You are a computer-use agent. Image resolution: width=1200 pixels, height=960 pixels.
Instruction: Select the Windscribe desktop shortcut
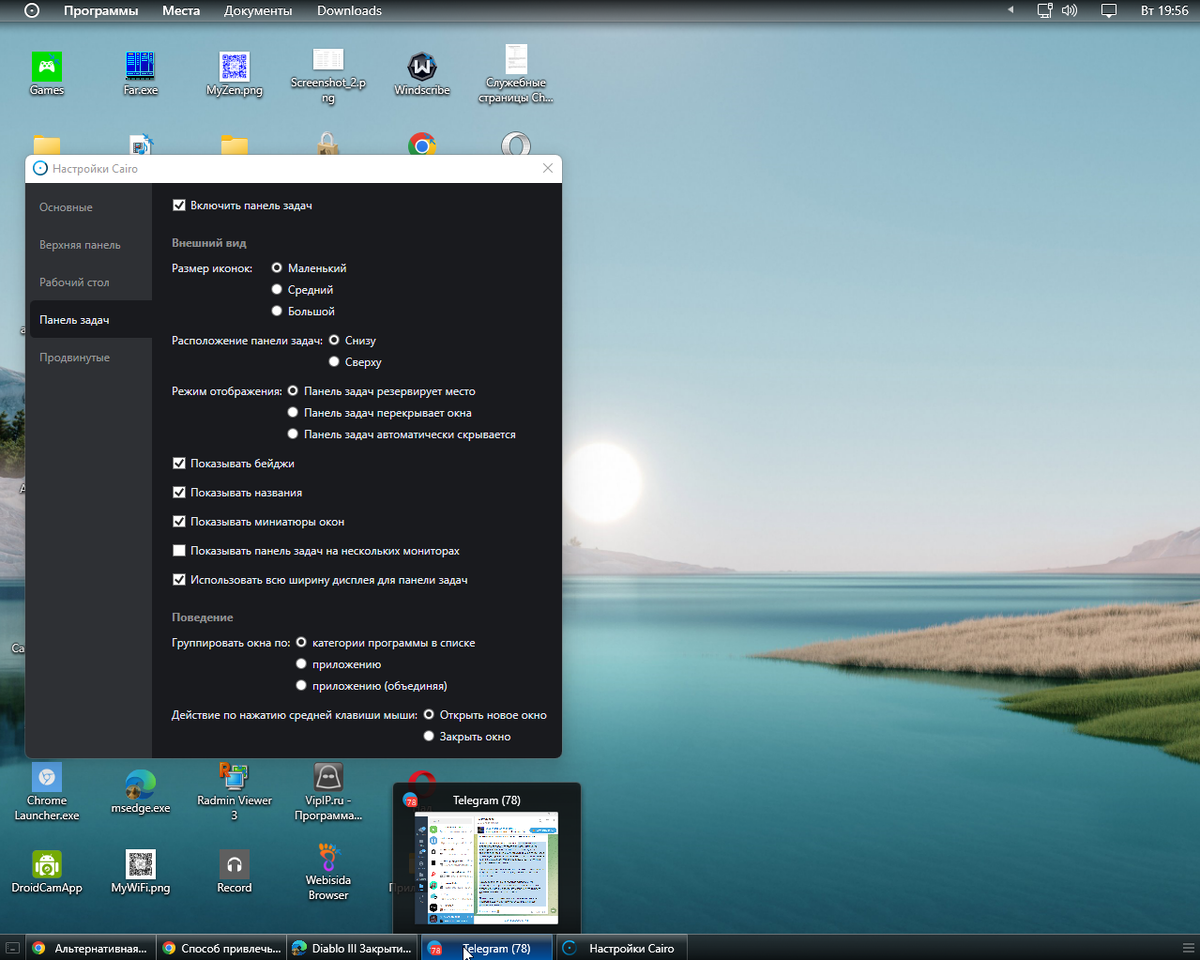click(422, 74)
